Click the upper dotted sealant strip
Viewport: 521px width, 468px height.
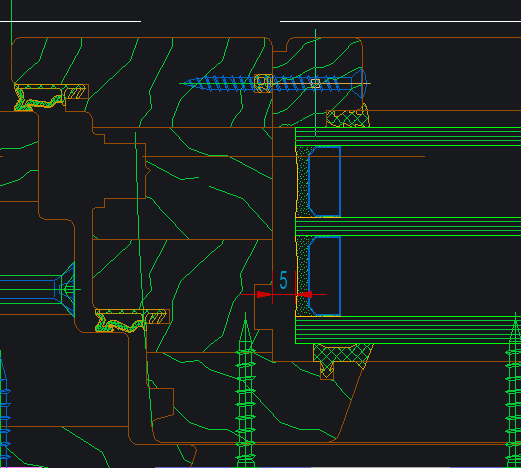302,181
